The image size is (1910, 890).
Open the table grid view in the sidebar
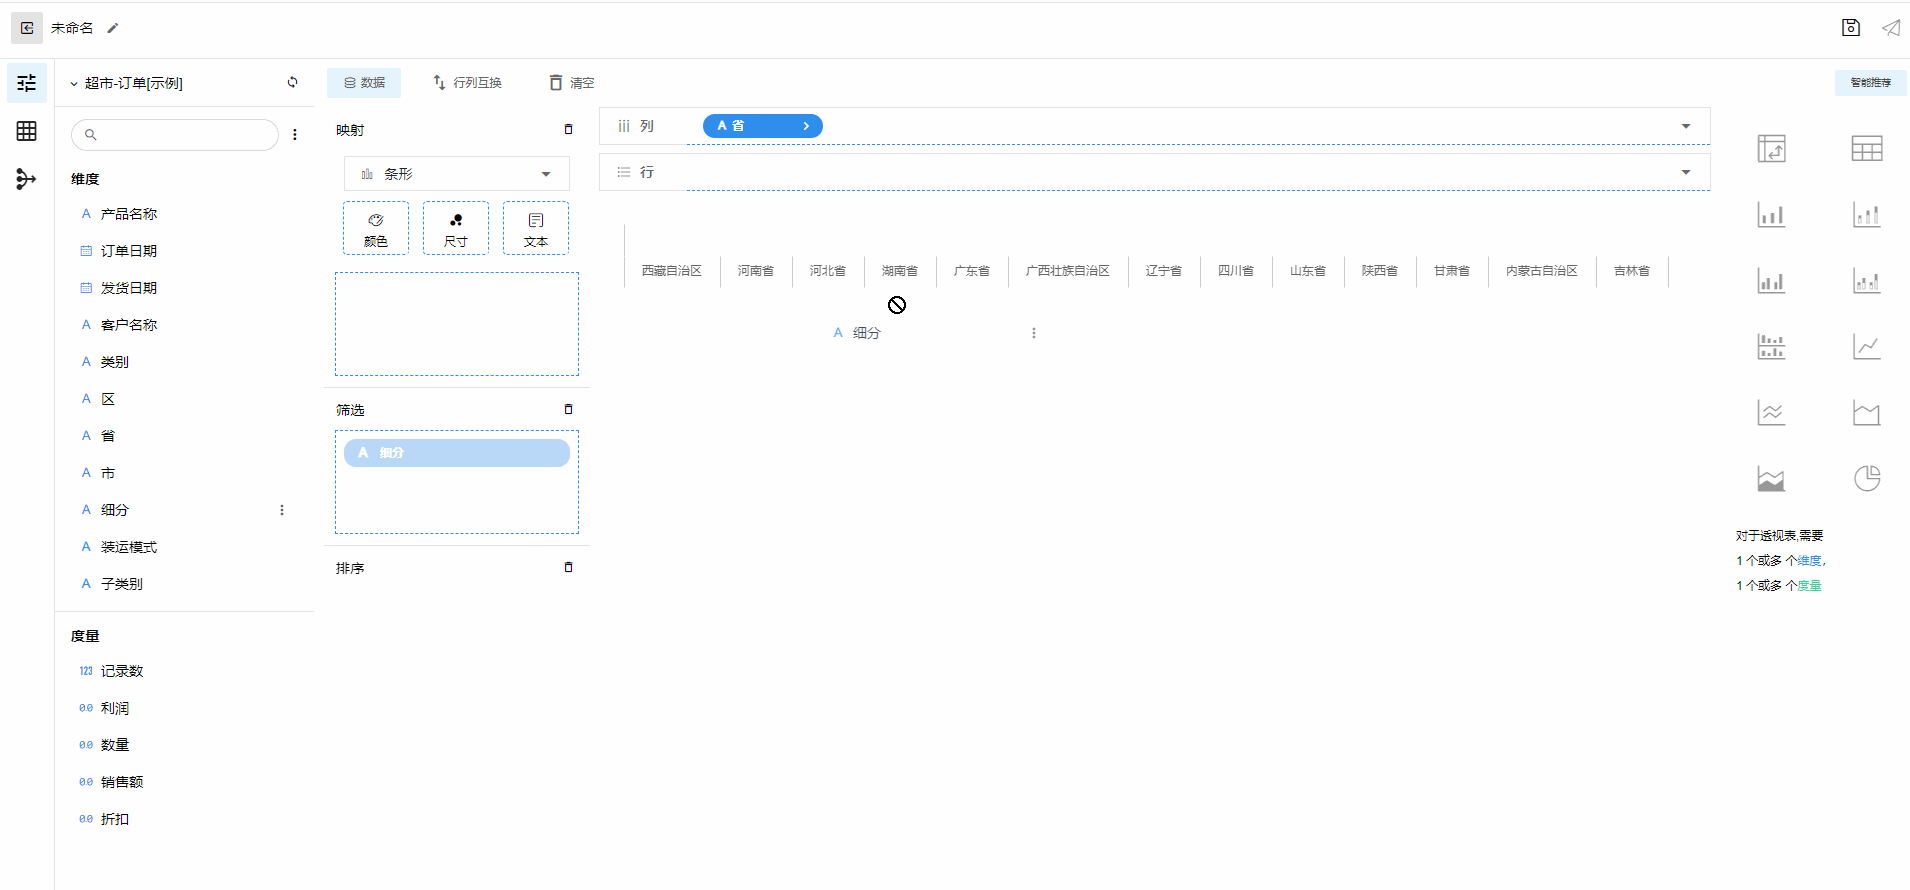coord(27,131)
